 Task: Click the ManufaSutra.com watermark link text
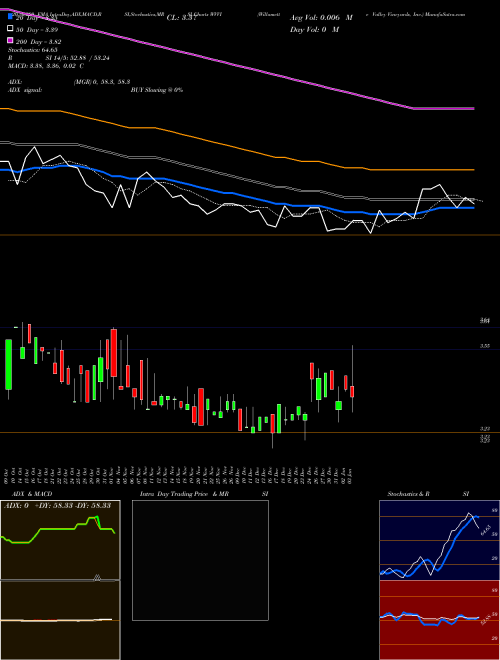(x=445, y=14)
